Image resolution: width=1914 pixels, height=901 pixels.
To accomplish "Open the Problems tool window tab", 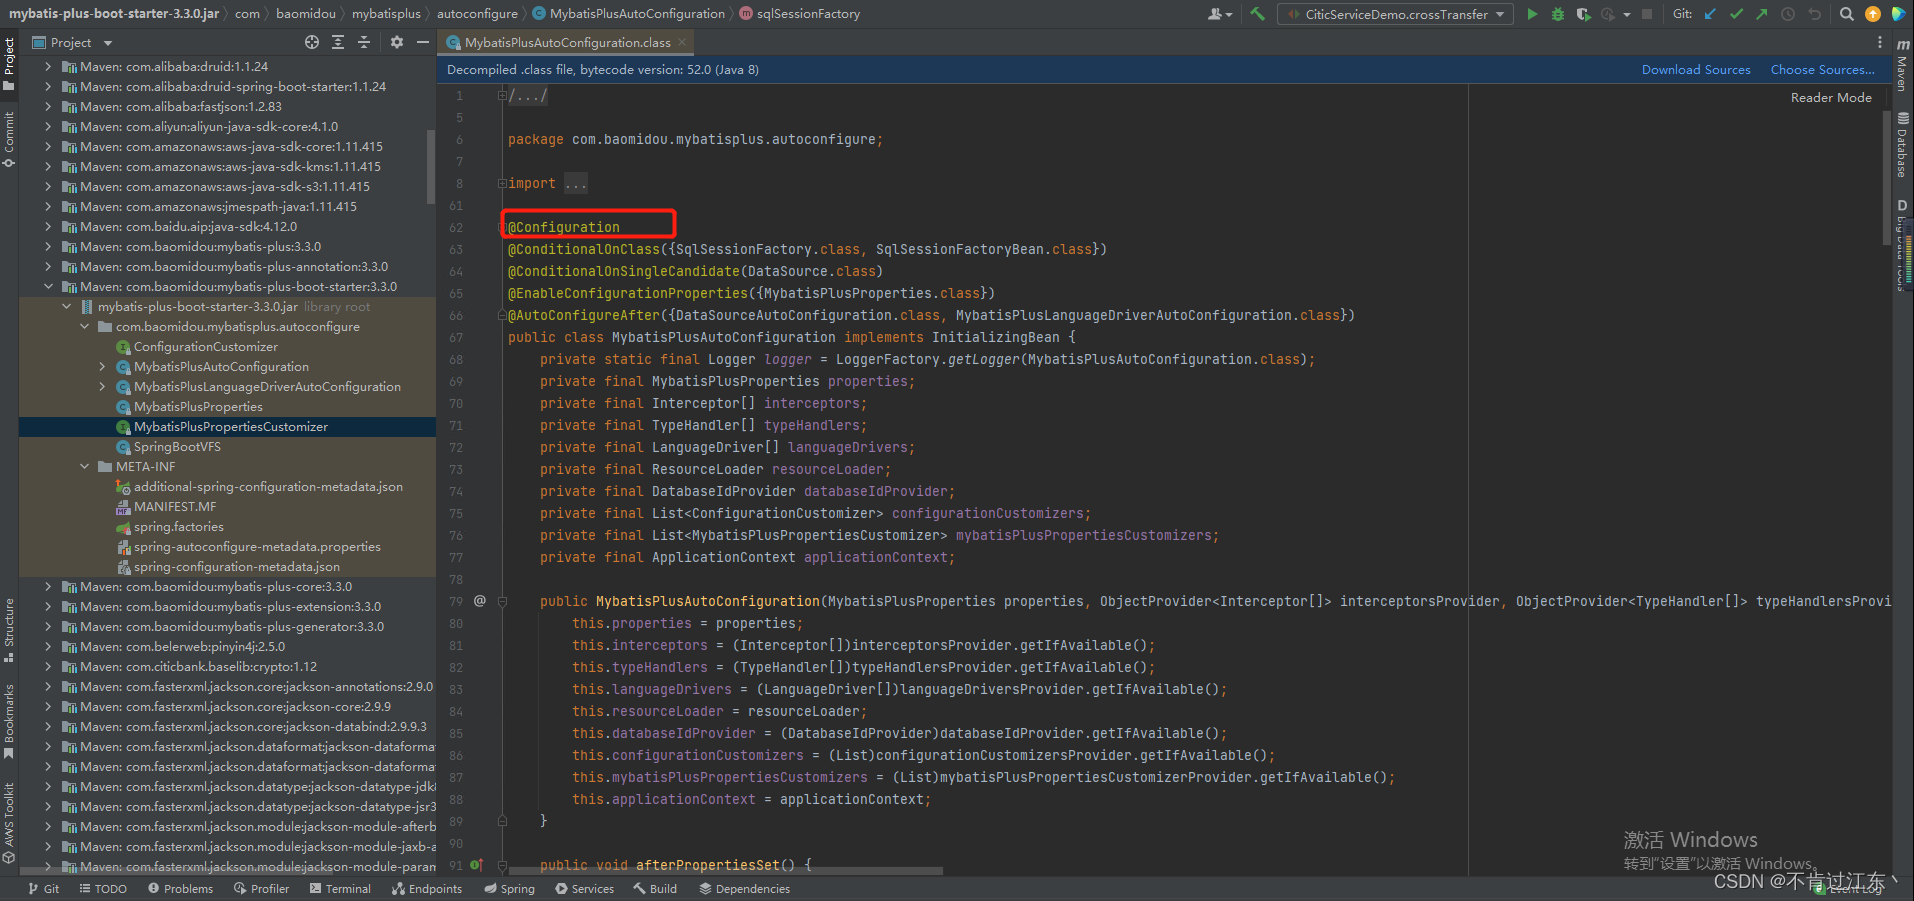I will (x=180, y=888).
